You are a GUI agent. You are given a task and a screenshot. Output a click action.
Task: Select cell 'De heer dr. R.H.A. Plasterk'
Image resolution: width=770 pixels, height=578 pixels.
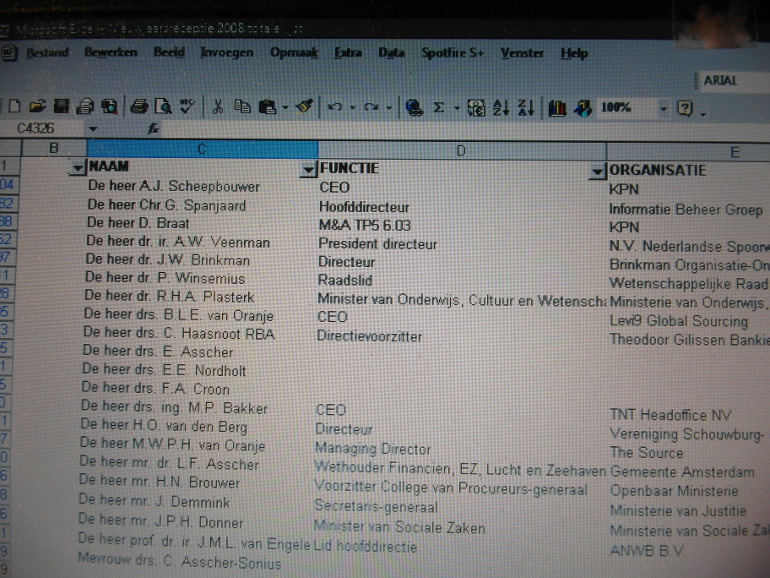(200, 297)
